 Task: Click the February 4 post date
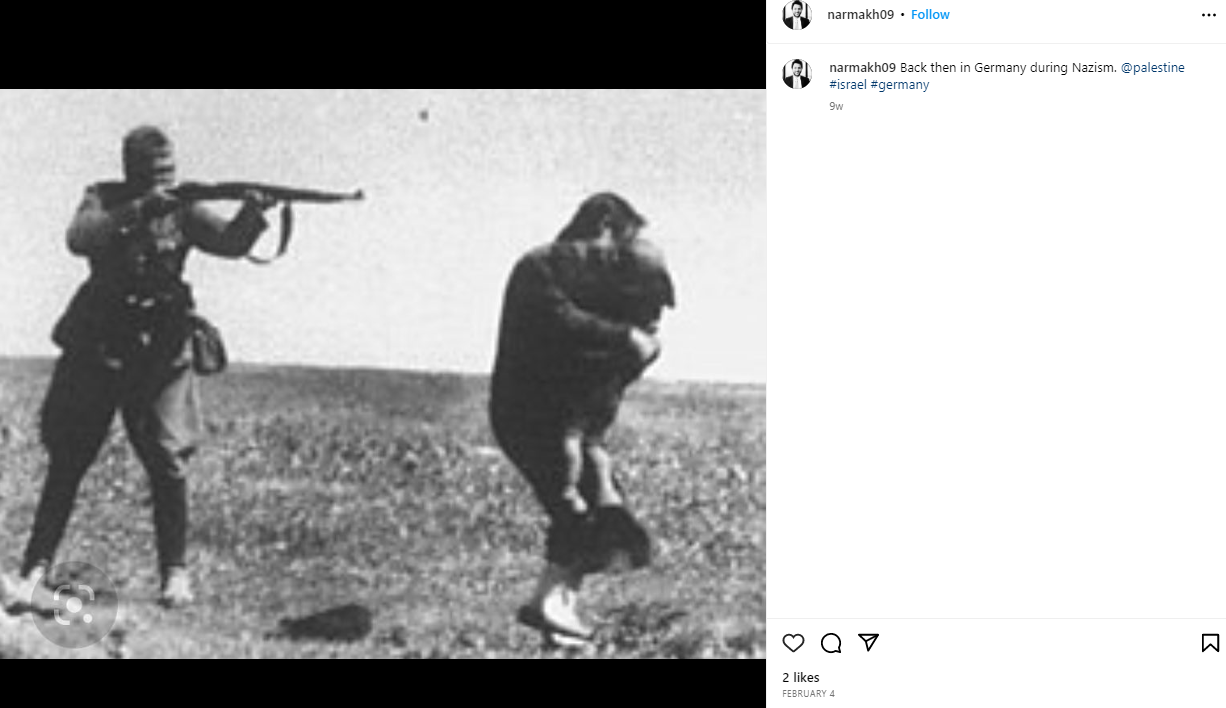pos(808,694)
